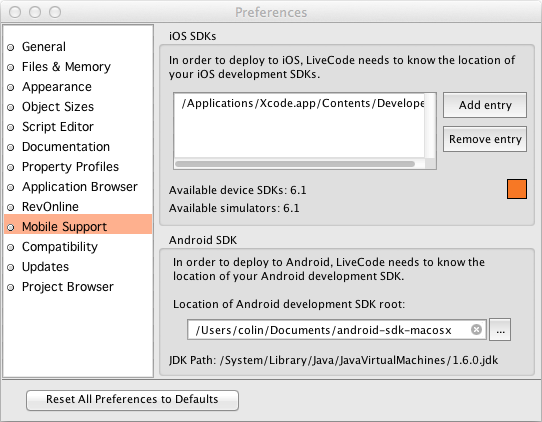This screenshot has width=542, height=422.
Task: Go to Updates preferences
Action: (x=45, y=267)
